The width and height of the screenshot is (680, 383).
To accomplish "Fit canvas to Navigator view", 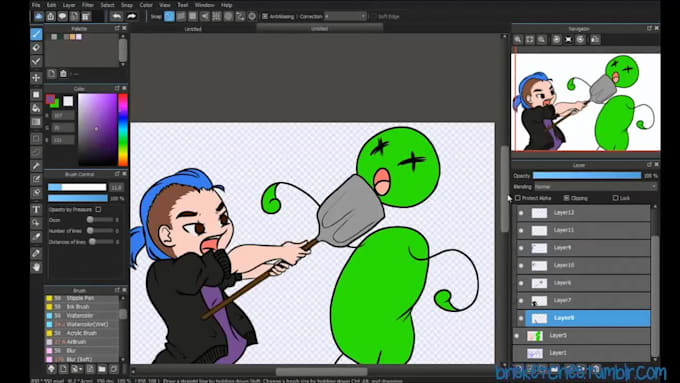I will tap(530, 39).
